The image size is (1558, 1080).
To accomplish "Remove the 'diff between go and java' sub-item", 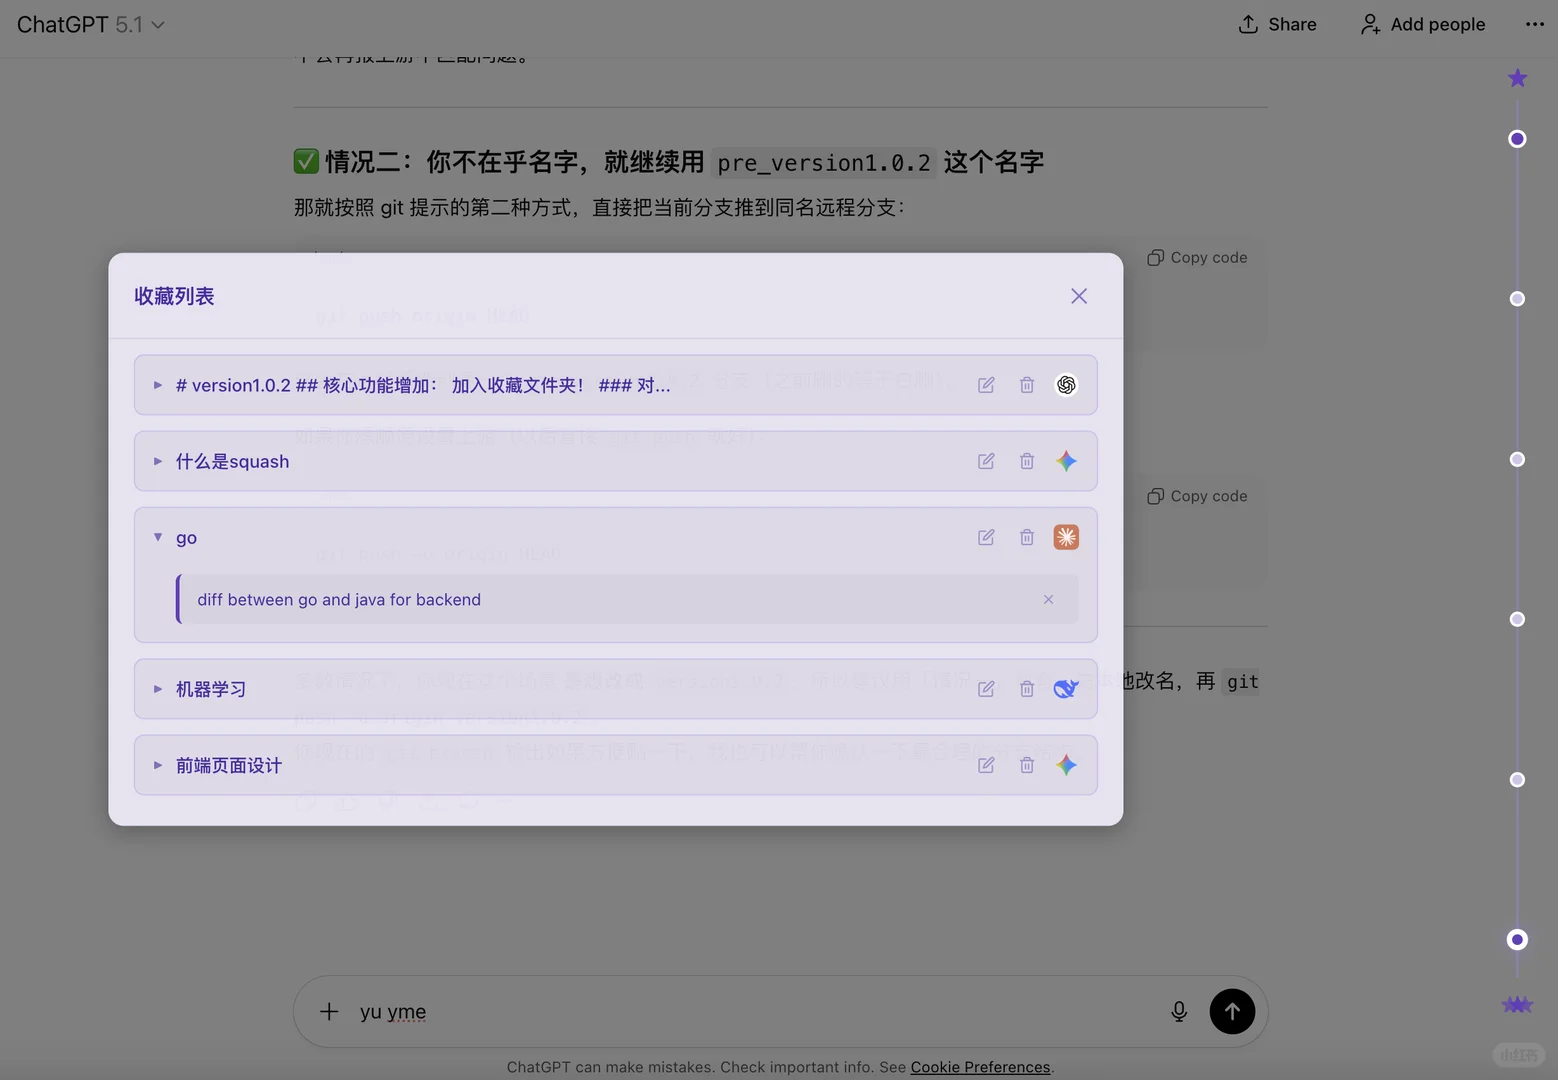I will [1048, 599].
